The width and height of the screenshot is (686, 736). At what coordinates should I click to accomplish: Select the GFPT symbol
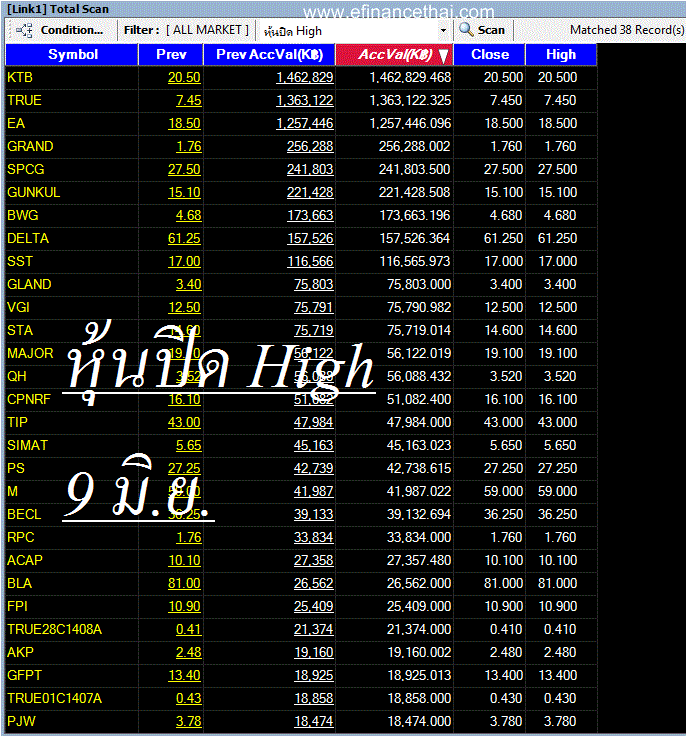[24, 675]
